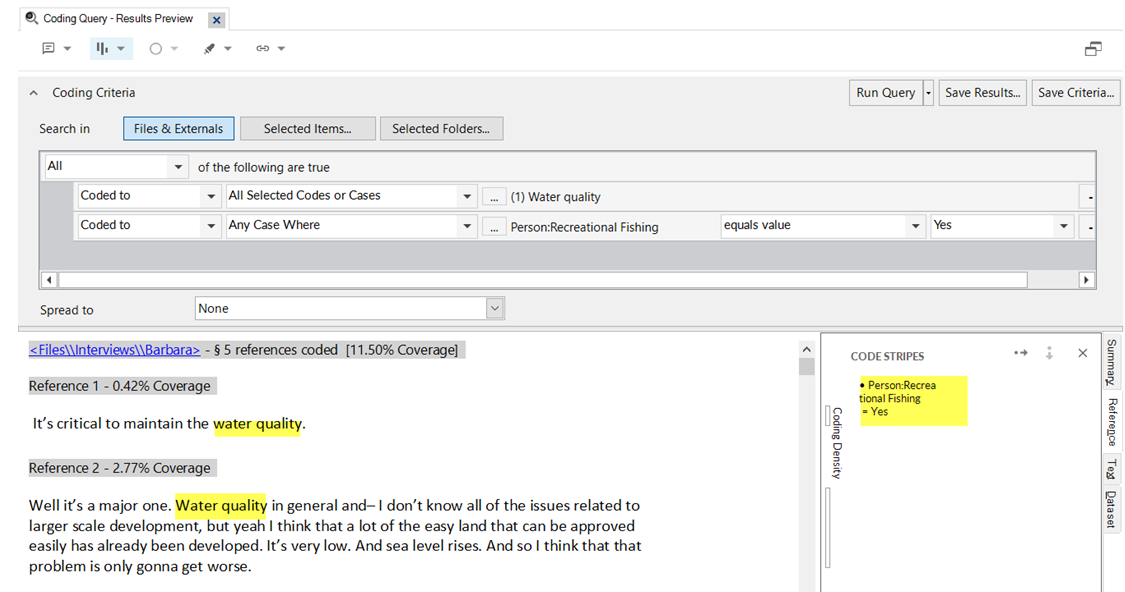Click the code stripes down-arrow icon
The width and height of the screenshot is (1125, 592).
tap(1049, 353)
